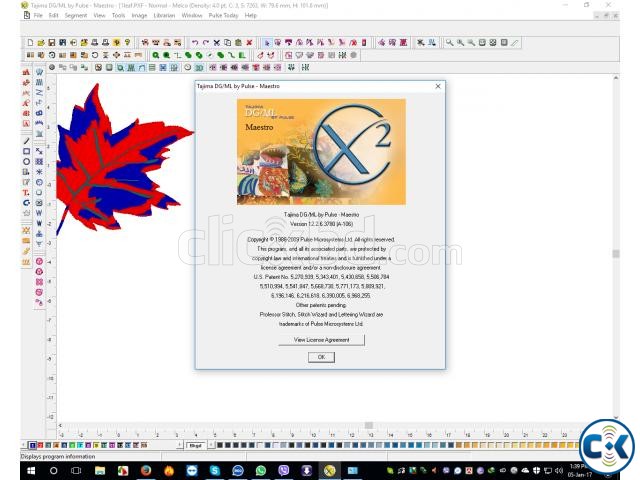Choose the Select arrow tool
Image resolution: width=640 pixels, height=480 pixels.
pyautogui.click(x=267, y=42)
